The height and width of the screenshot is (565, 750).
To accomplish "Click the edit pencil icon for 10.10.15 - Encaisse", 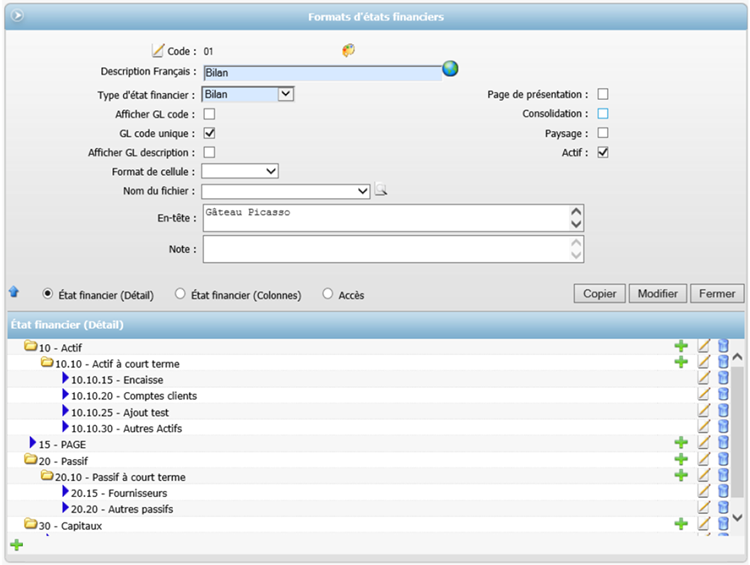I will (x=704, y=379).
